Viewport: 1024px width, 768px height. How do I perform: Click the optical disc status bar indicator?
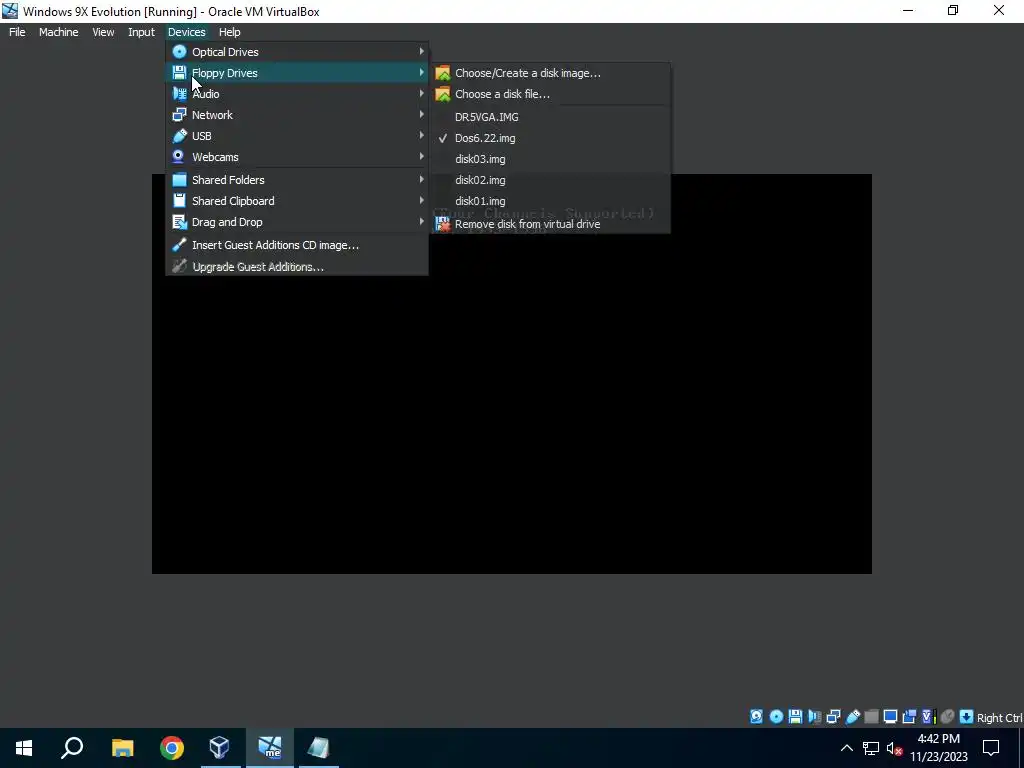(776, 716)
